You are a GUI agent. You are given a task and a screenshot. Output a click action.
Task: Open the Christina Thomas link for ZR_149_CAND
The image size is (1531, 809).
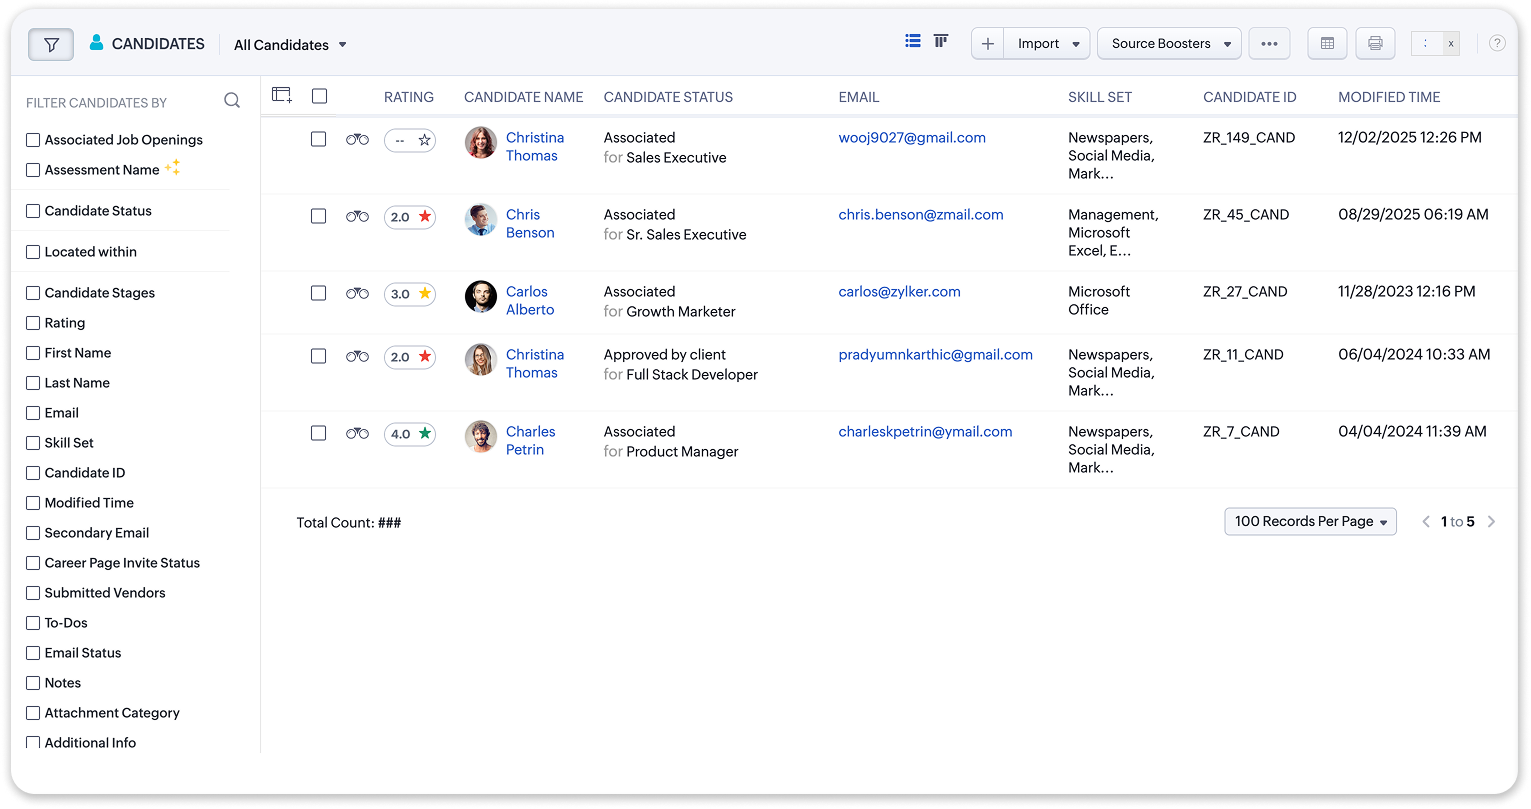tap(535, 147)
